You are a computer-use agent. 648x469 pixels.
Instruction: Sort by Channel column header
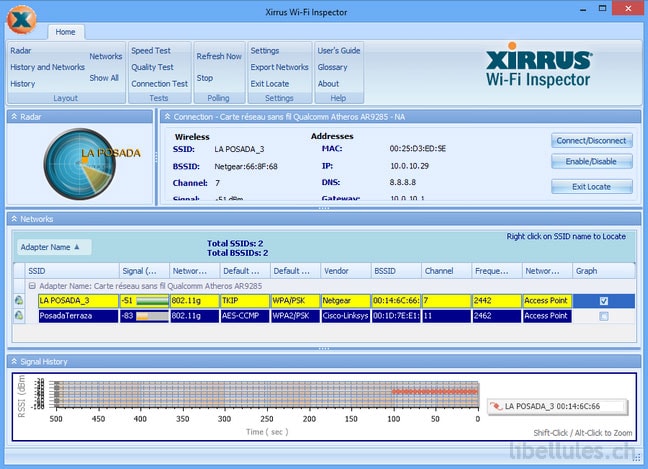point(446,271)
